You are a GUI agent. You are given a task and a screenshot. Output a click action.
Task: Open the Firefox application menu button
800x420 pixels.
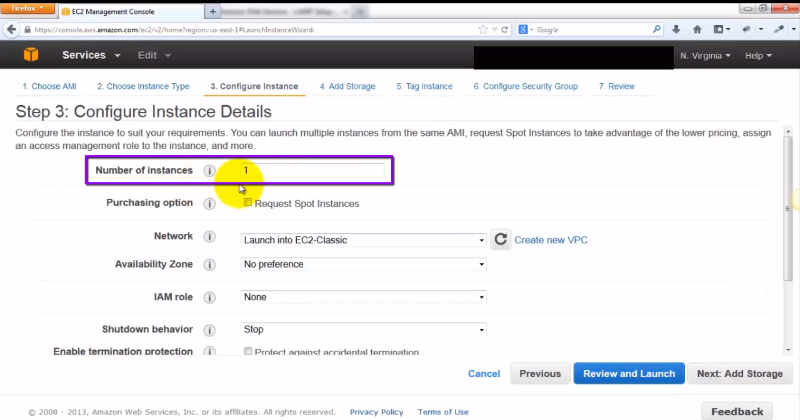(28, 8)
